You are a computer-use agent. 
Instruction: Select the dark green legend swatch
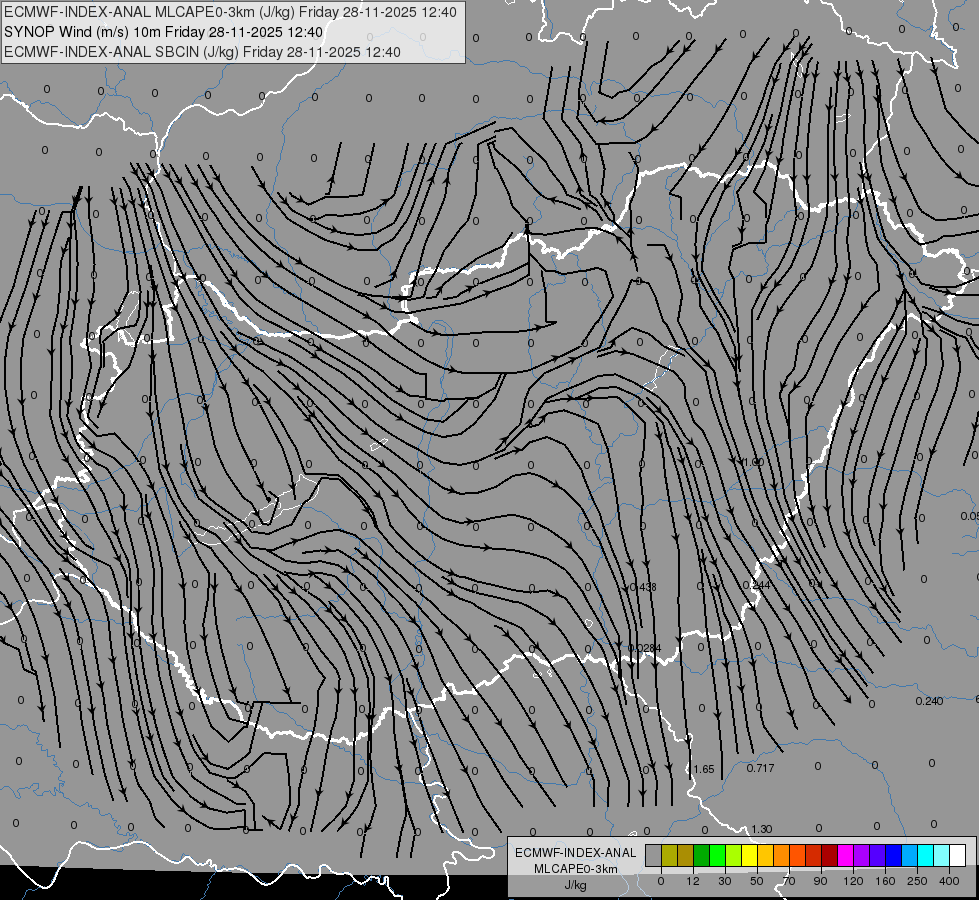pos(702,855)
